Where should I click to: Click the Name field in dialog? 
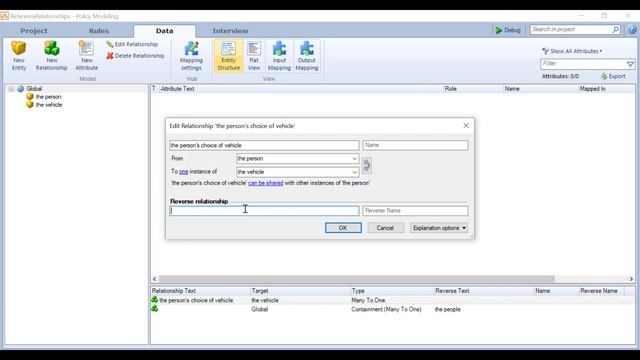(x=415, y=145)
